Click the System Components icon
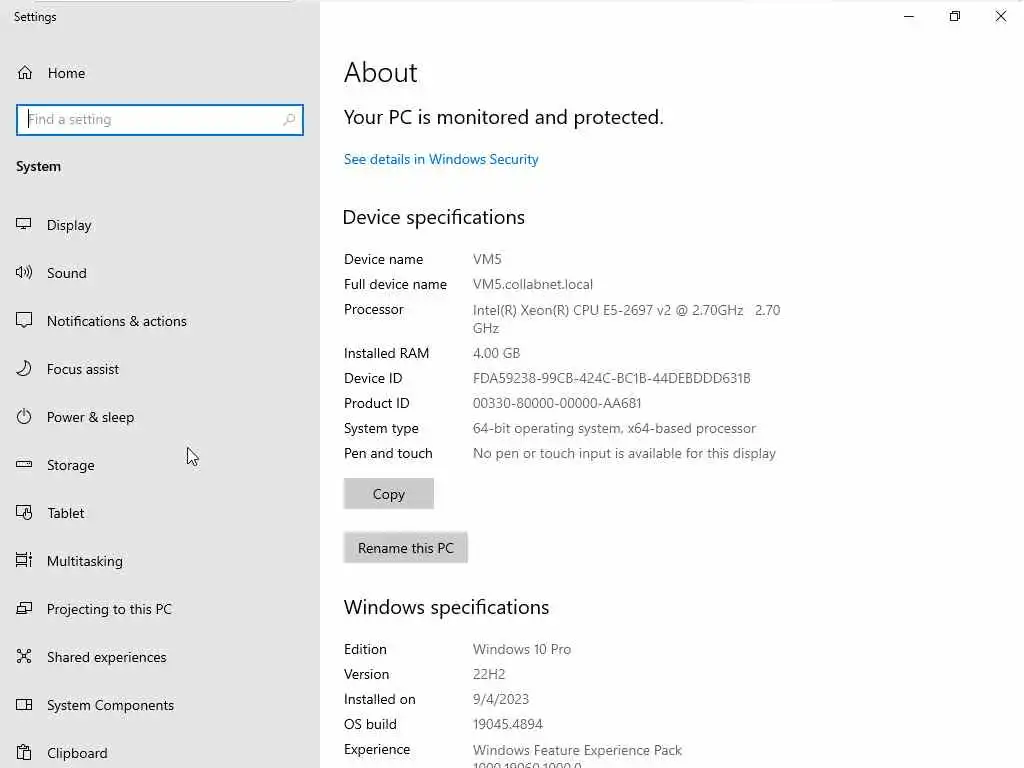Screen dimensions: 1024x768 coord(24,705)
